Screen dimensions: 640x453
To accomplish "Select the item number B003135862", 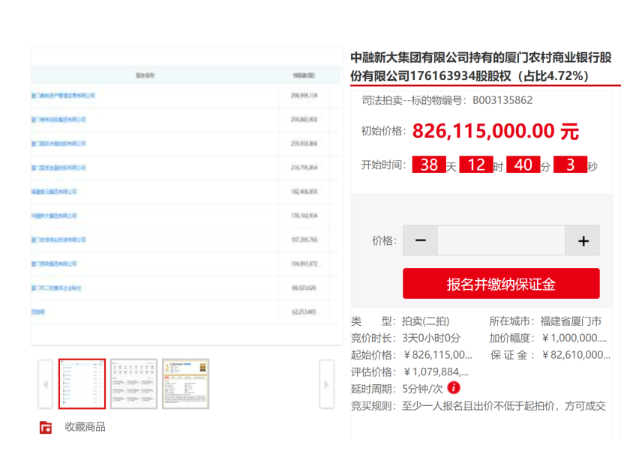I will point(502,100).
